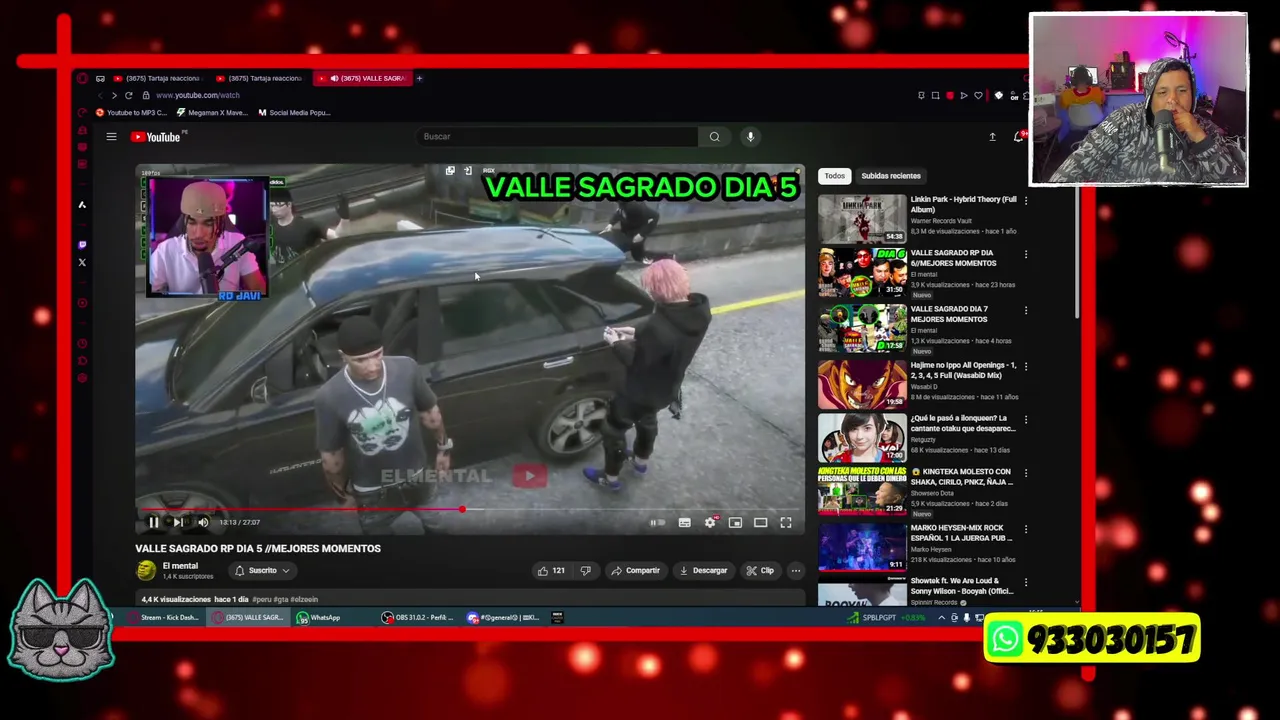Open the player settings gear

click(710, 522)
